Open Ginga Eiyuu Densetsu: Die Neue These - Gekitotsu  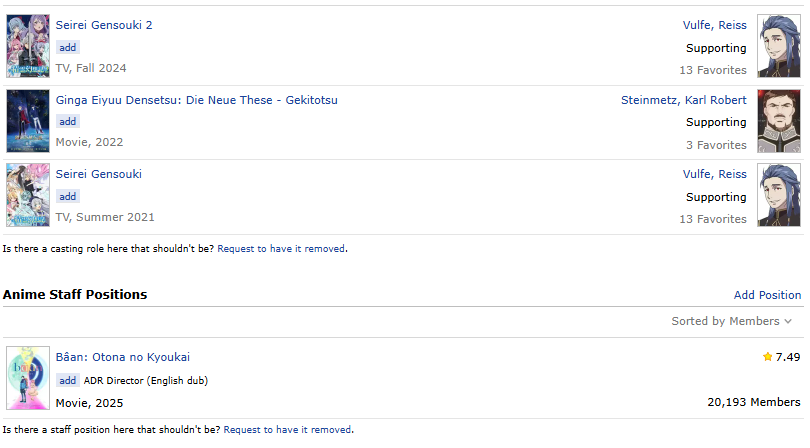(x=196, y=100)
